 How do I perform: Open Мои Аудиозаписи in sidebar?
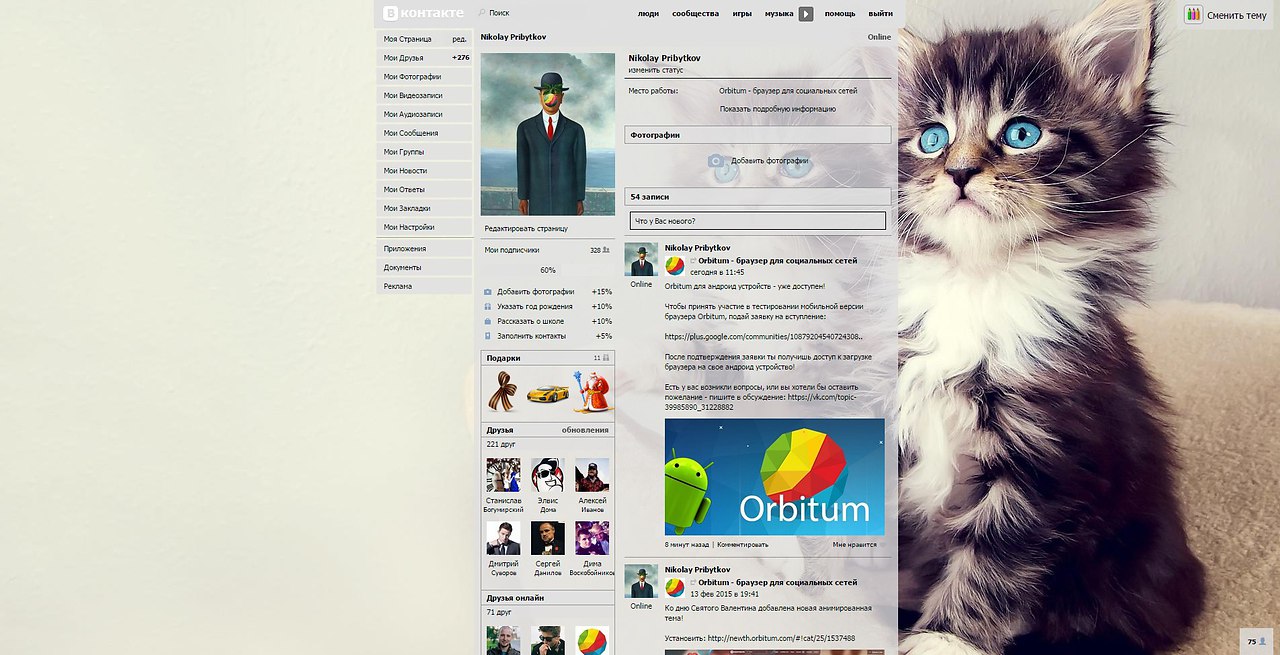[425, 114]
